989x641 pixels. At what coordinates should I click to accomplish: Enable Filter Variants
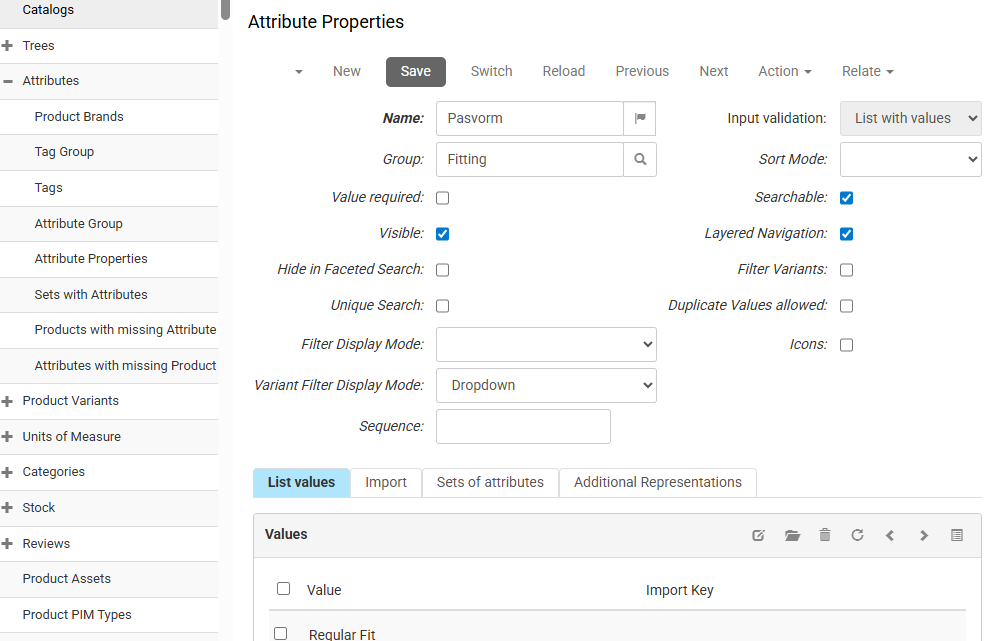point(846,269)
